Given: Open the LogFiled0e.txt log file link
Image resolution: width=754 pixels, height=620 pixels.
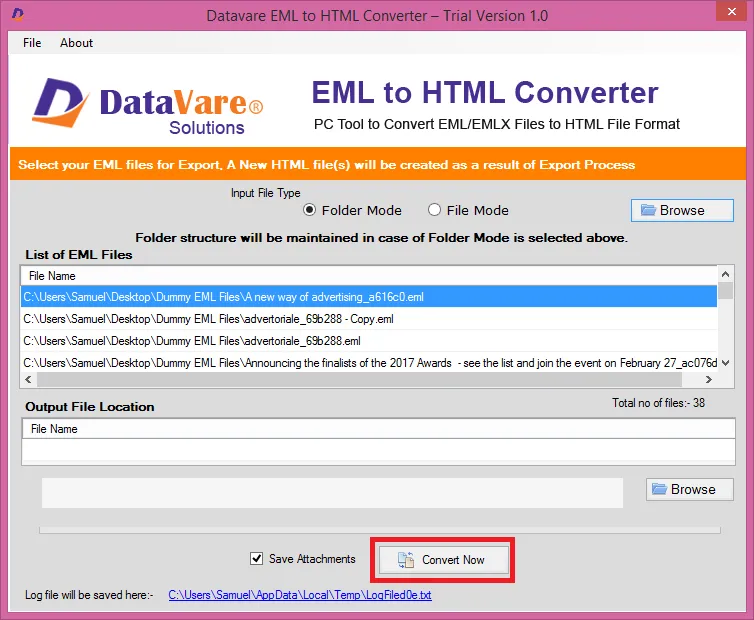Looking at the screenshot, I should point(300,595).
